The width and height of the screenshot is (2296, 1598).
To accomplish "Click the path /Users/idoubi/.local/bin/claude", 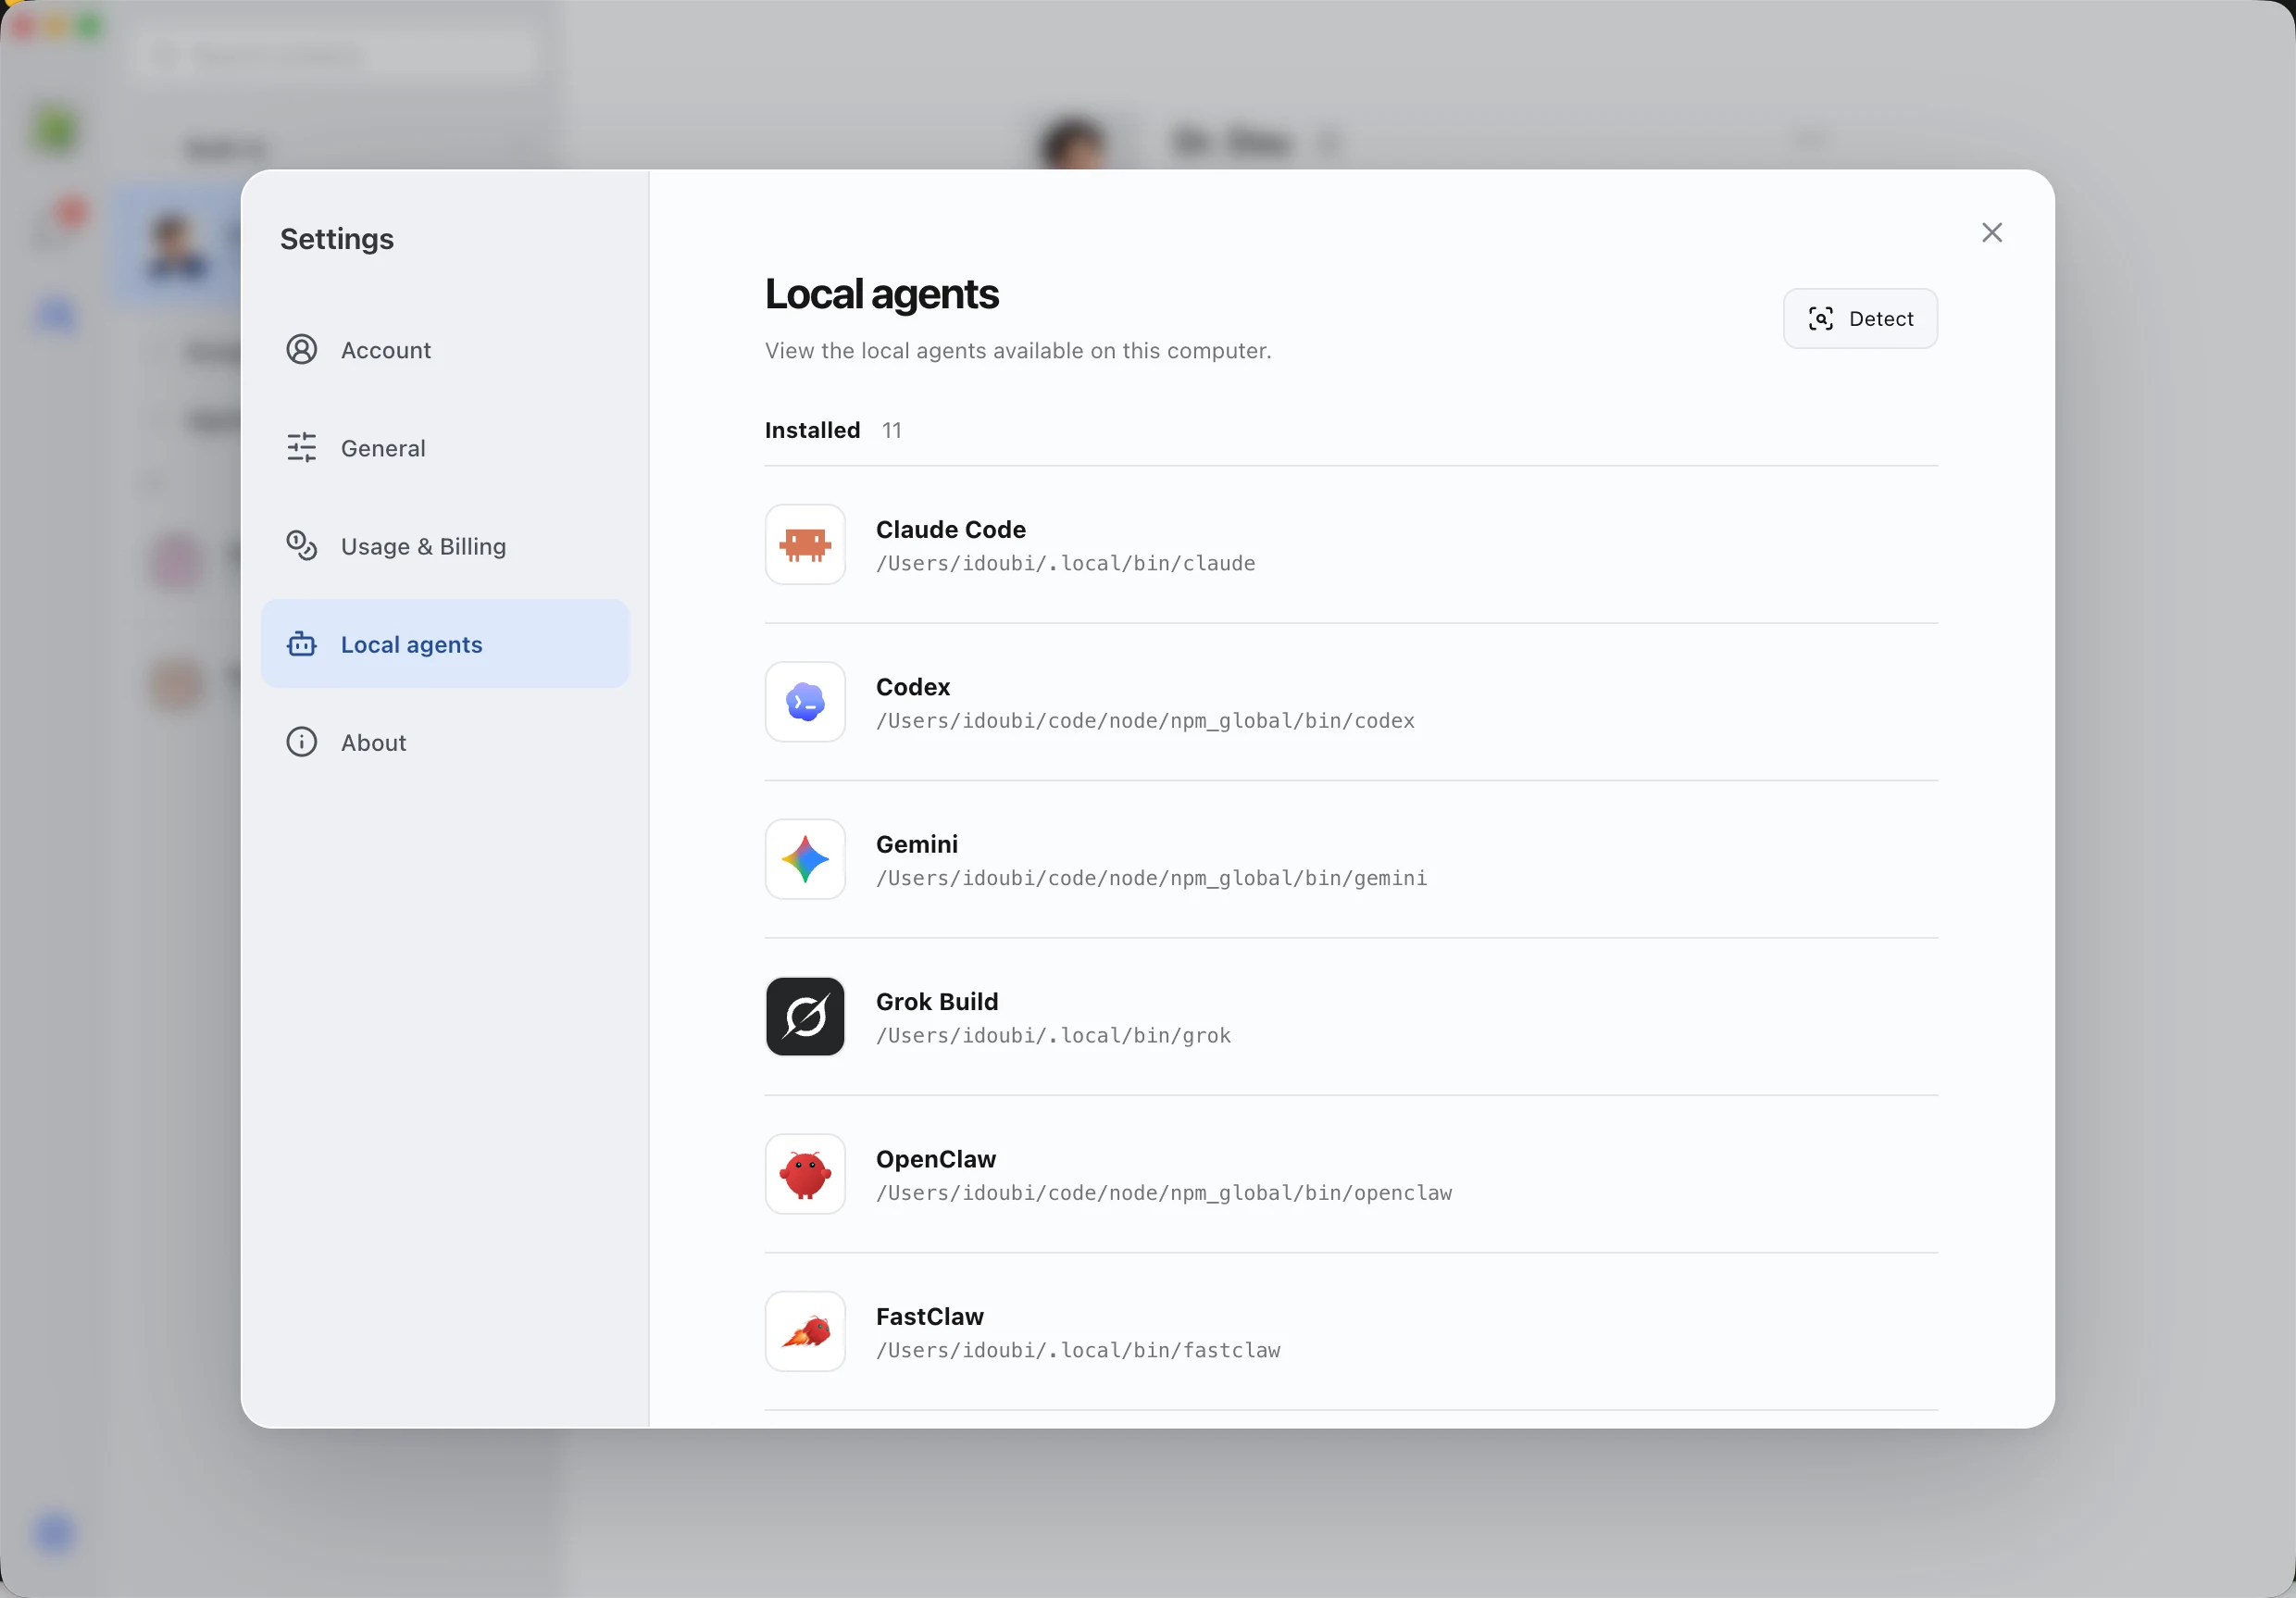I will pos(1066,564).
